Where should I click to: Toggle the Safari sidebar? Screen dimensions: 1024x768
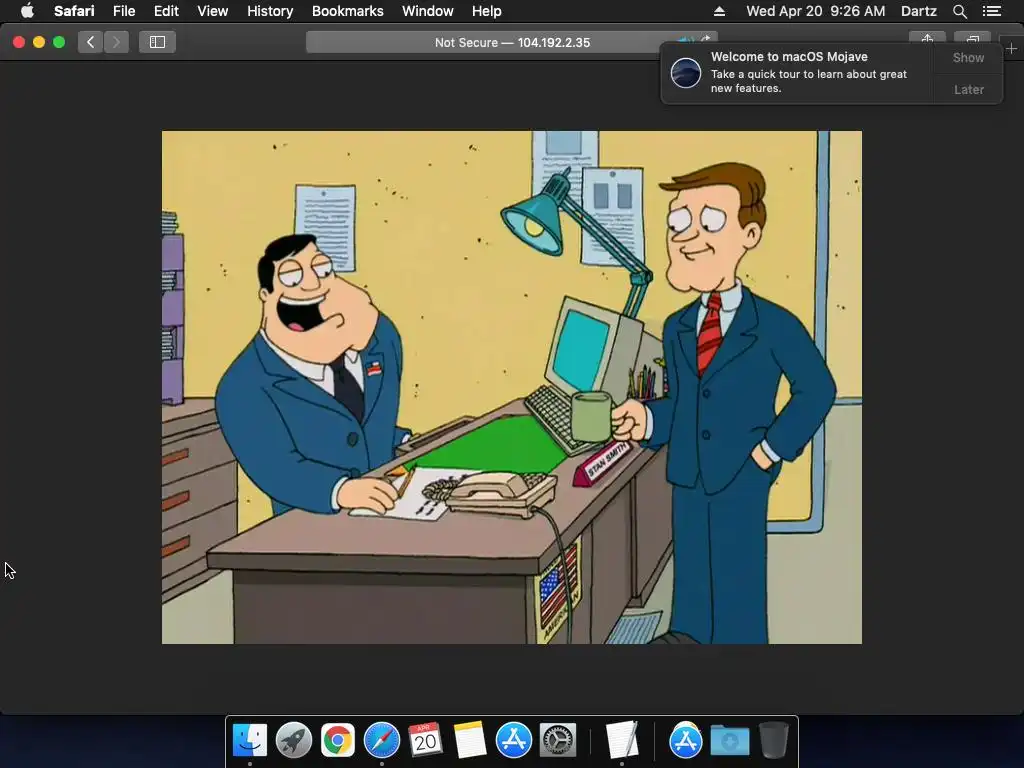pyautogui.click(x=157, y=42)
